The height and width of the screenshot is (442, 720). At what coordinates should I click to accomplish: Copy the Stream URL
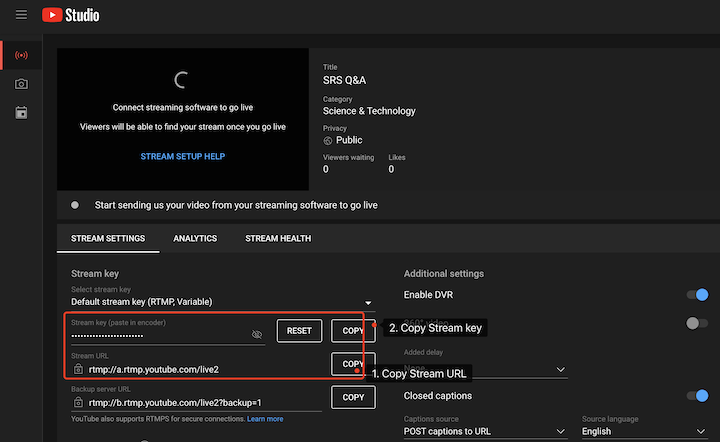(x=353, y=364)
